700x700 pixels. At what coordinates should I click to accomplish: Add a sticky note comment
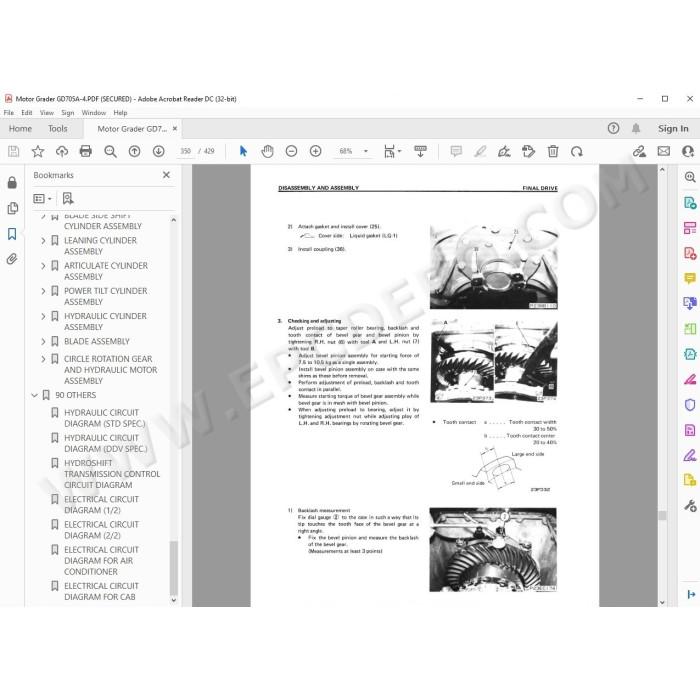[x=456, y=151]
